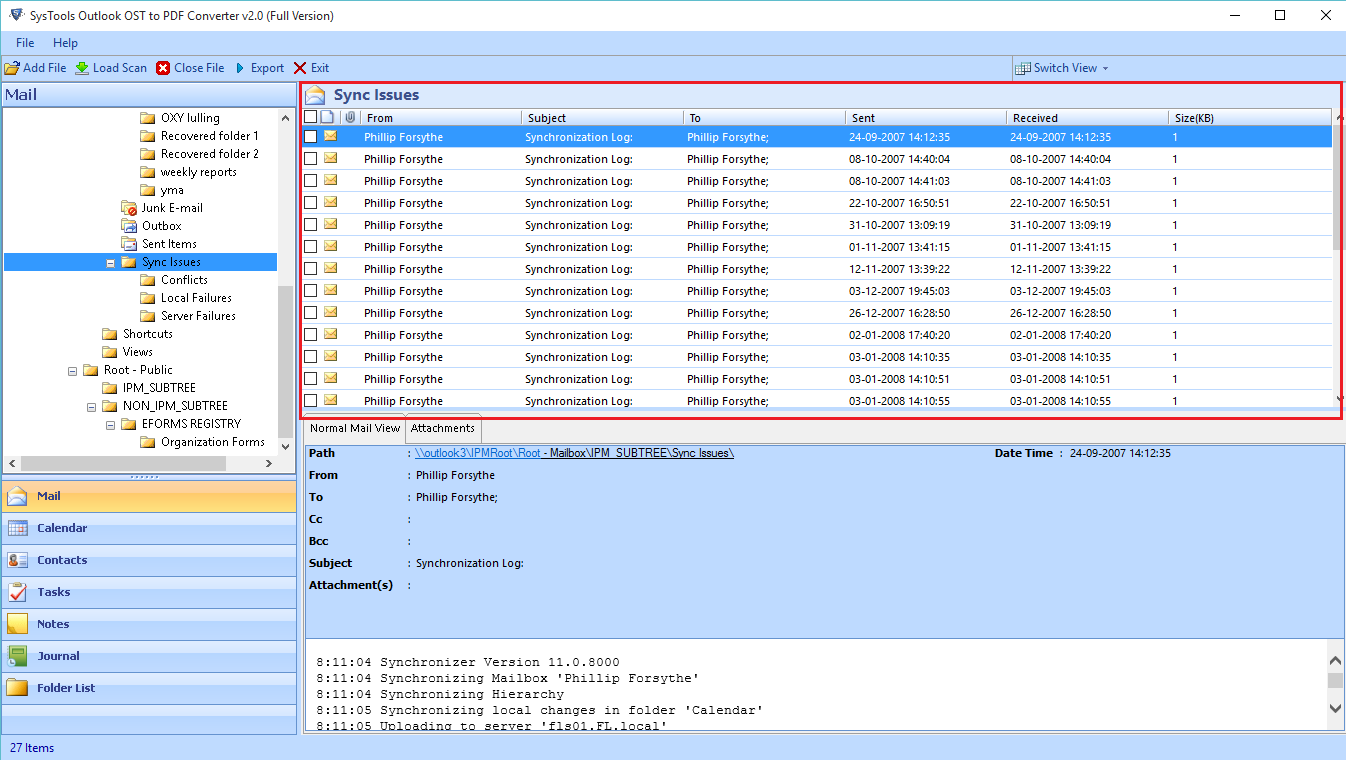Click the Notes icon in navigation pane

(18, 625)
